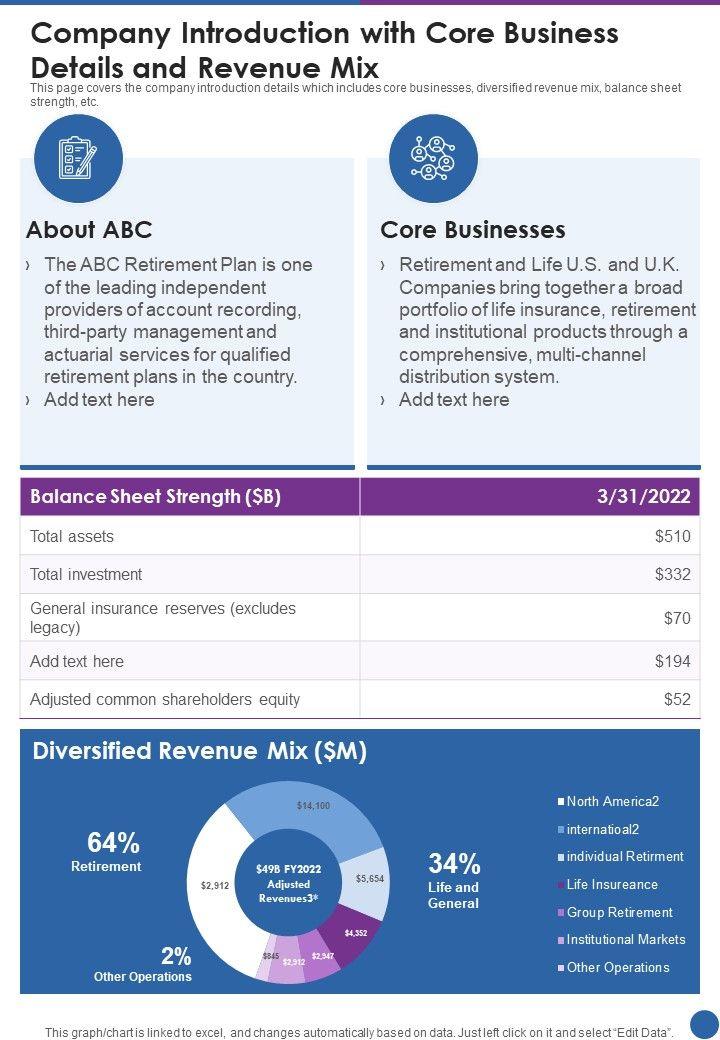Click the donut chart center revenue label
Screen dimensions: 720x1040
coord(288,883)
